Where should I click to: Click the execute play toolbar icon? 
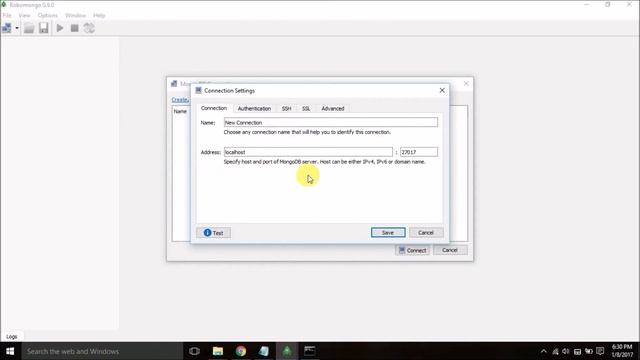point(60,28)
